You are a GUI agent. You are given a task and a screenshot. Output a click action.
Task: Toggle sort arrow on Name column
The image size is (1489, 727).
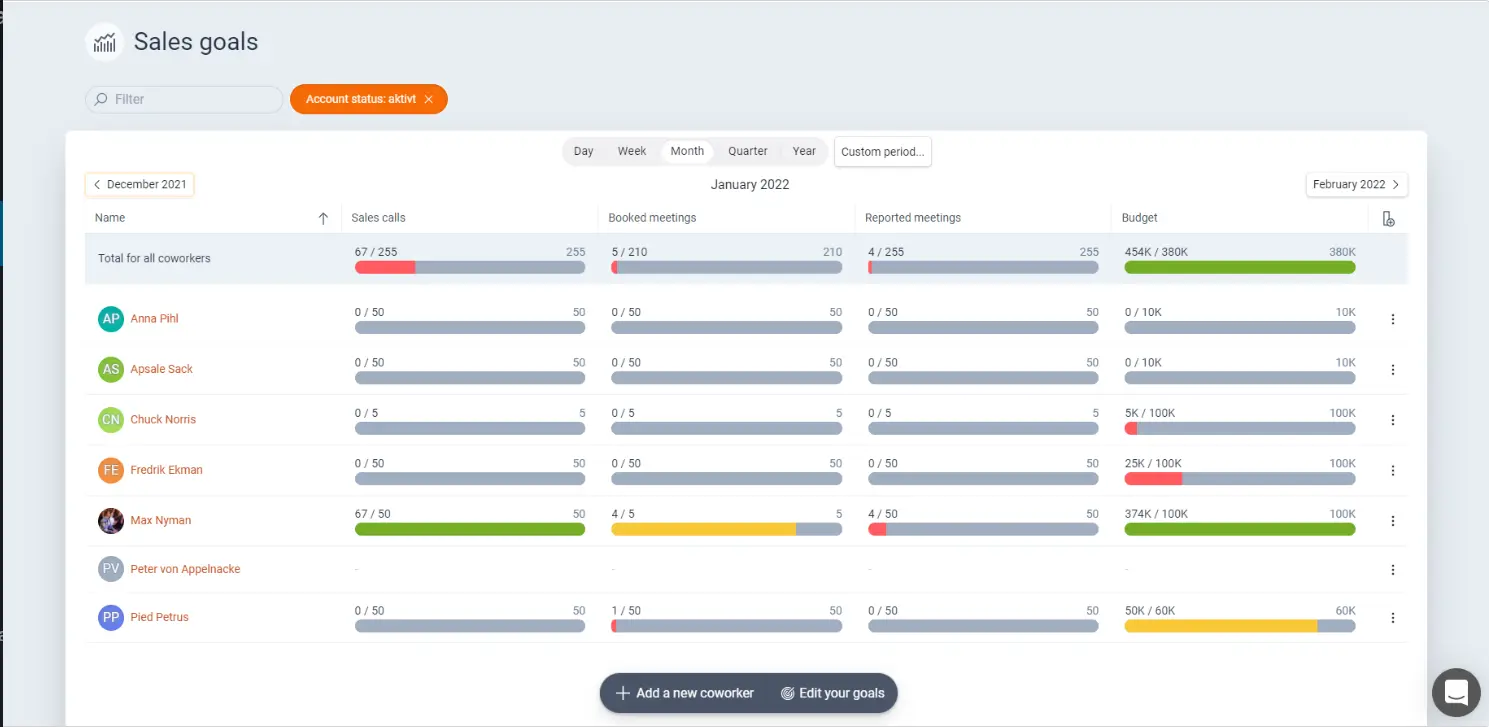point(323,219)
